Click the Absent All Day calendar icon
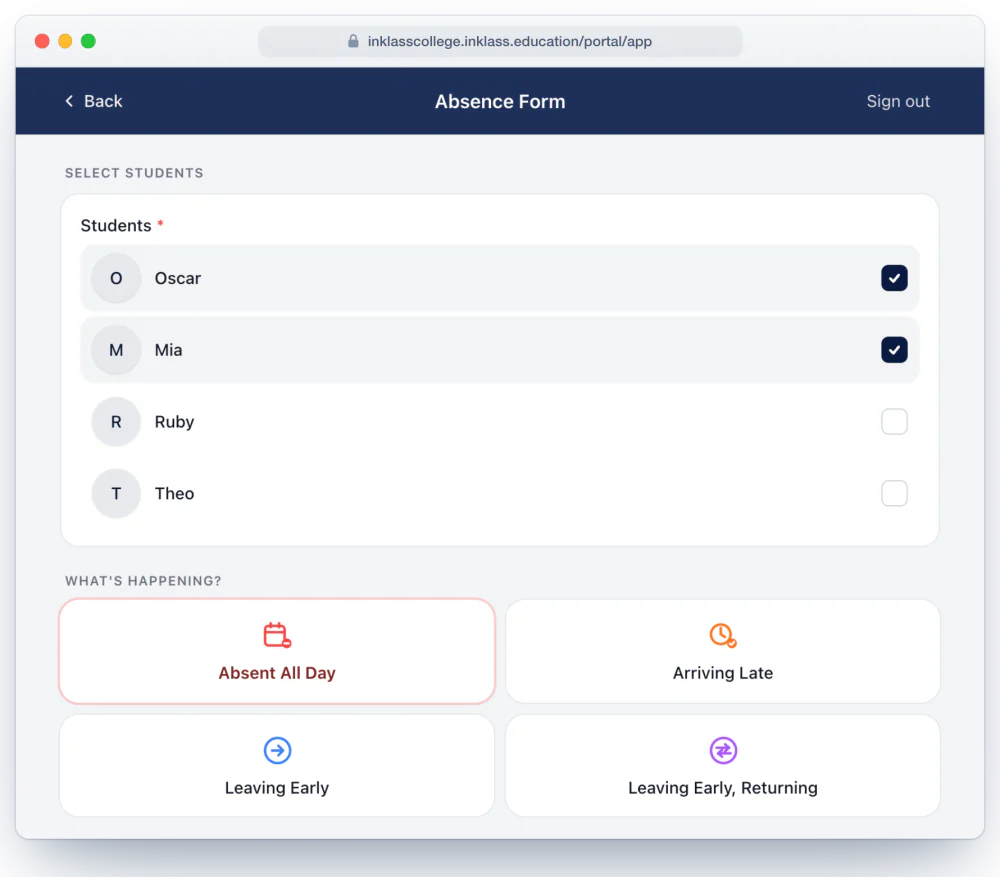1000x877 pixels. click(x=277, y=635)
